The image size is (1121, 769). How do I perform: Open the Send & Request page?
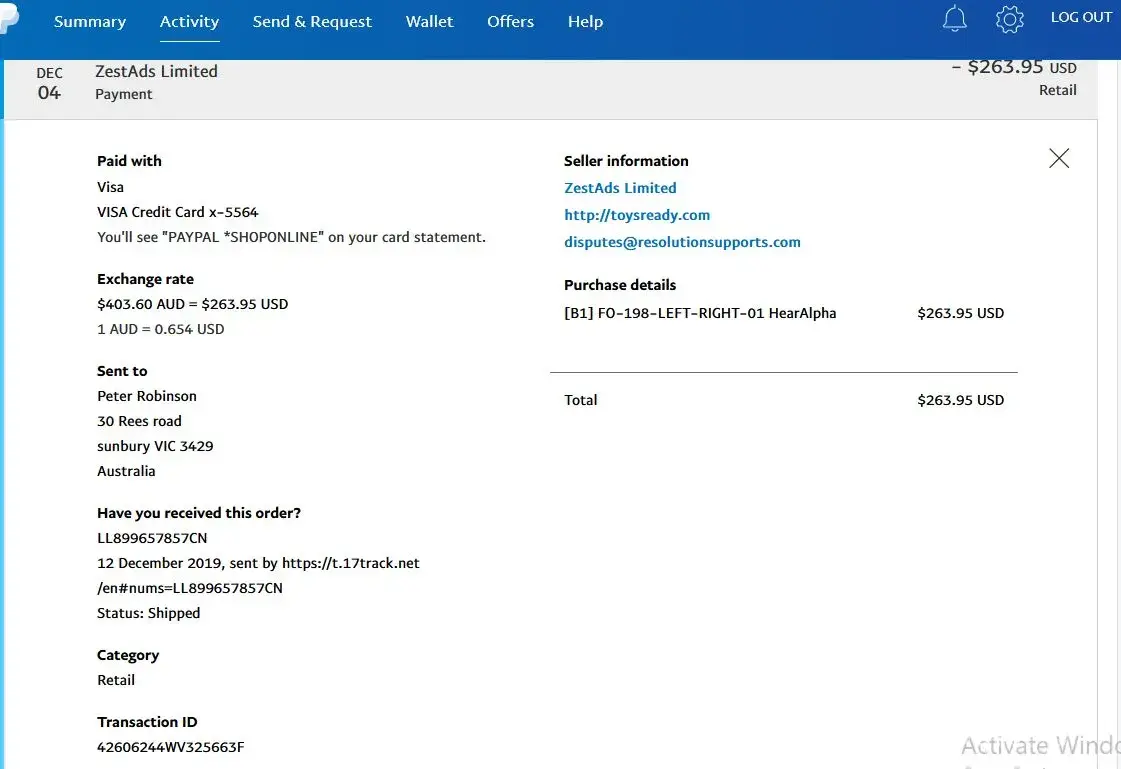pyautogui.click(x=312, y=22)
